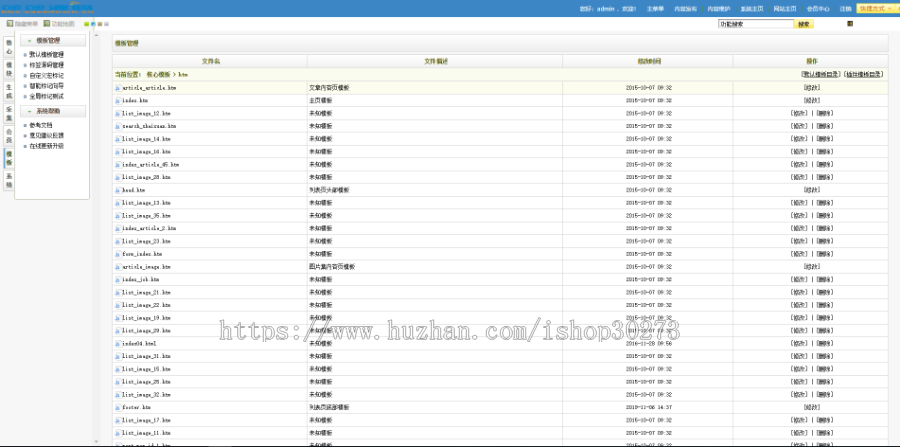Click the file icon beside list_image_17.htm

[x=118, y=420]
